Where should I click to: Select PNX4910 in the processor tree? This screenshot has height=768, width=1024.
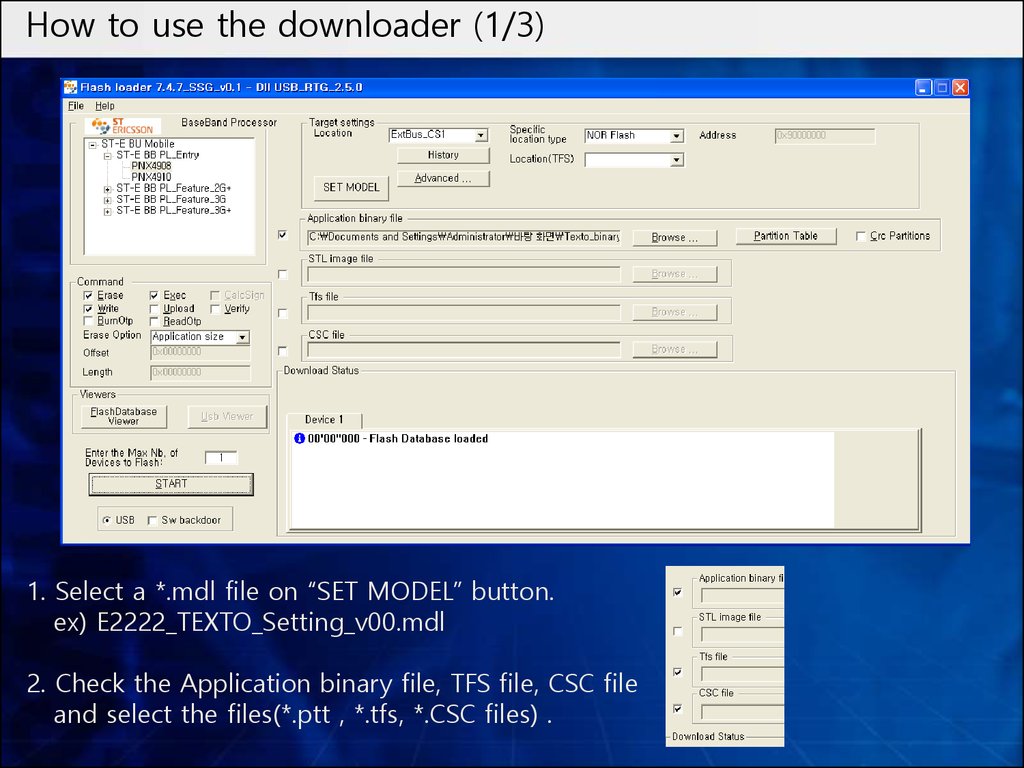point(151,177)
